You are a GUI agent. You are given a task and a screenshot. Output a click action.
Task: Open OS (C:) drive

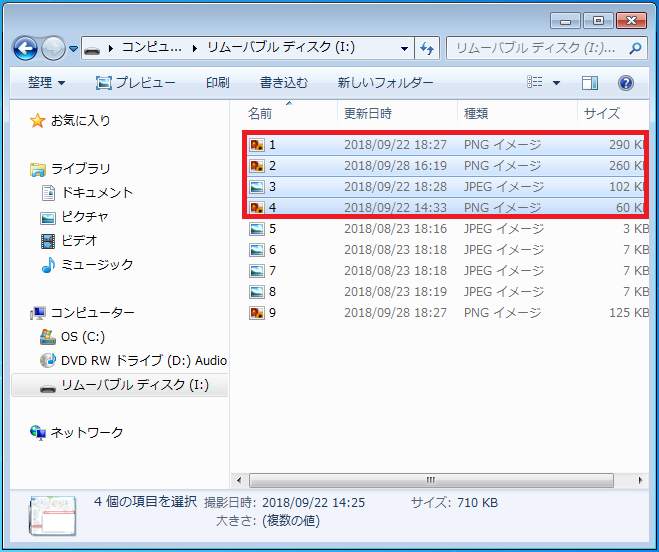[x=83, y=337]
